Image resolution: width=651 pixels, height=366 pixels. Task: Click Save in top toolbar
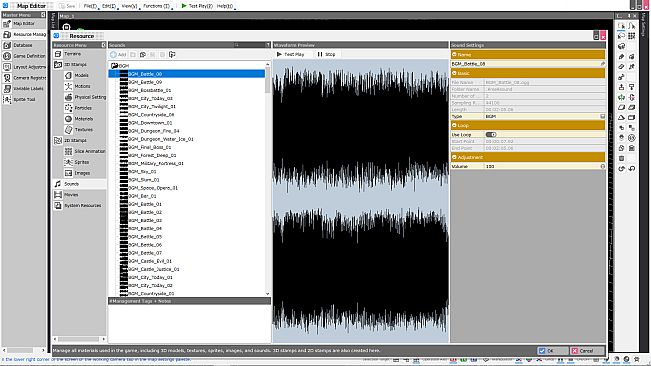click(67, 6)
